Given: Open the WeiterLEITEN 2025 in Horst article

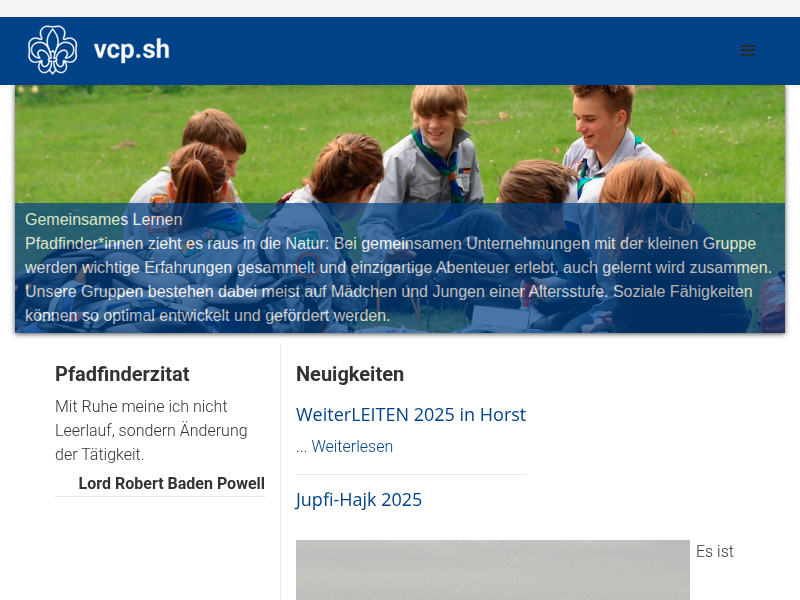Looking at the screenshot, I should click(x=410, y=415).
